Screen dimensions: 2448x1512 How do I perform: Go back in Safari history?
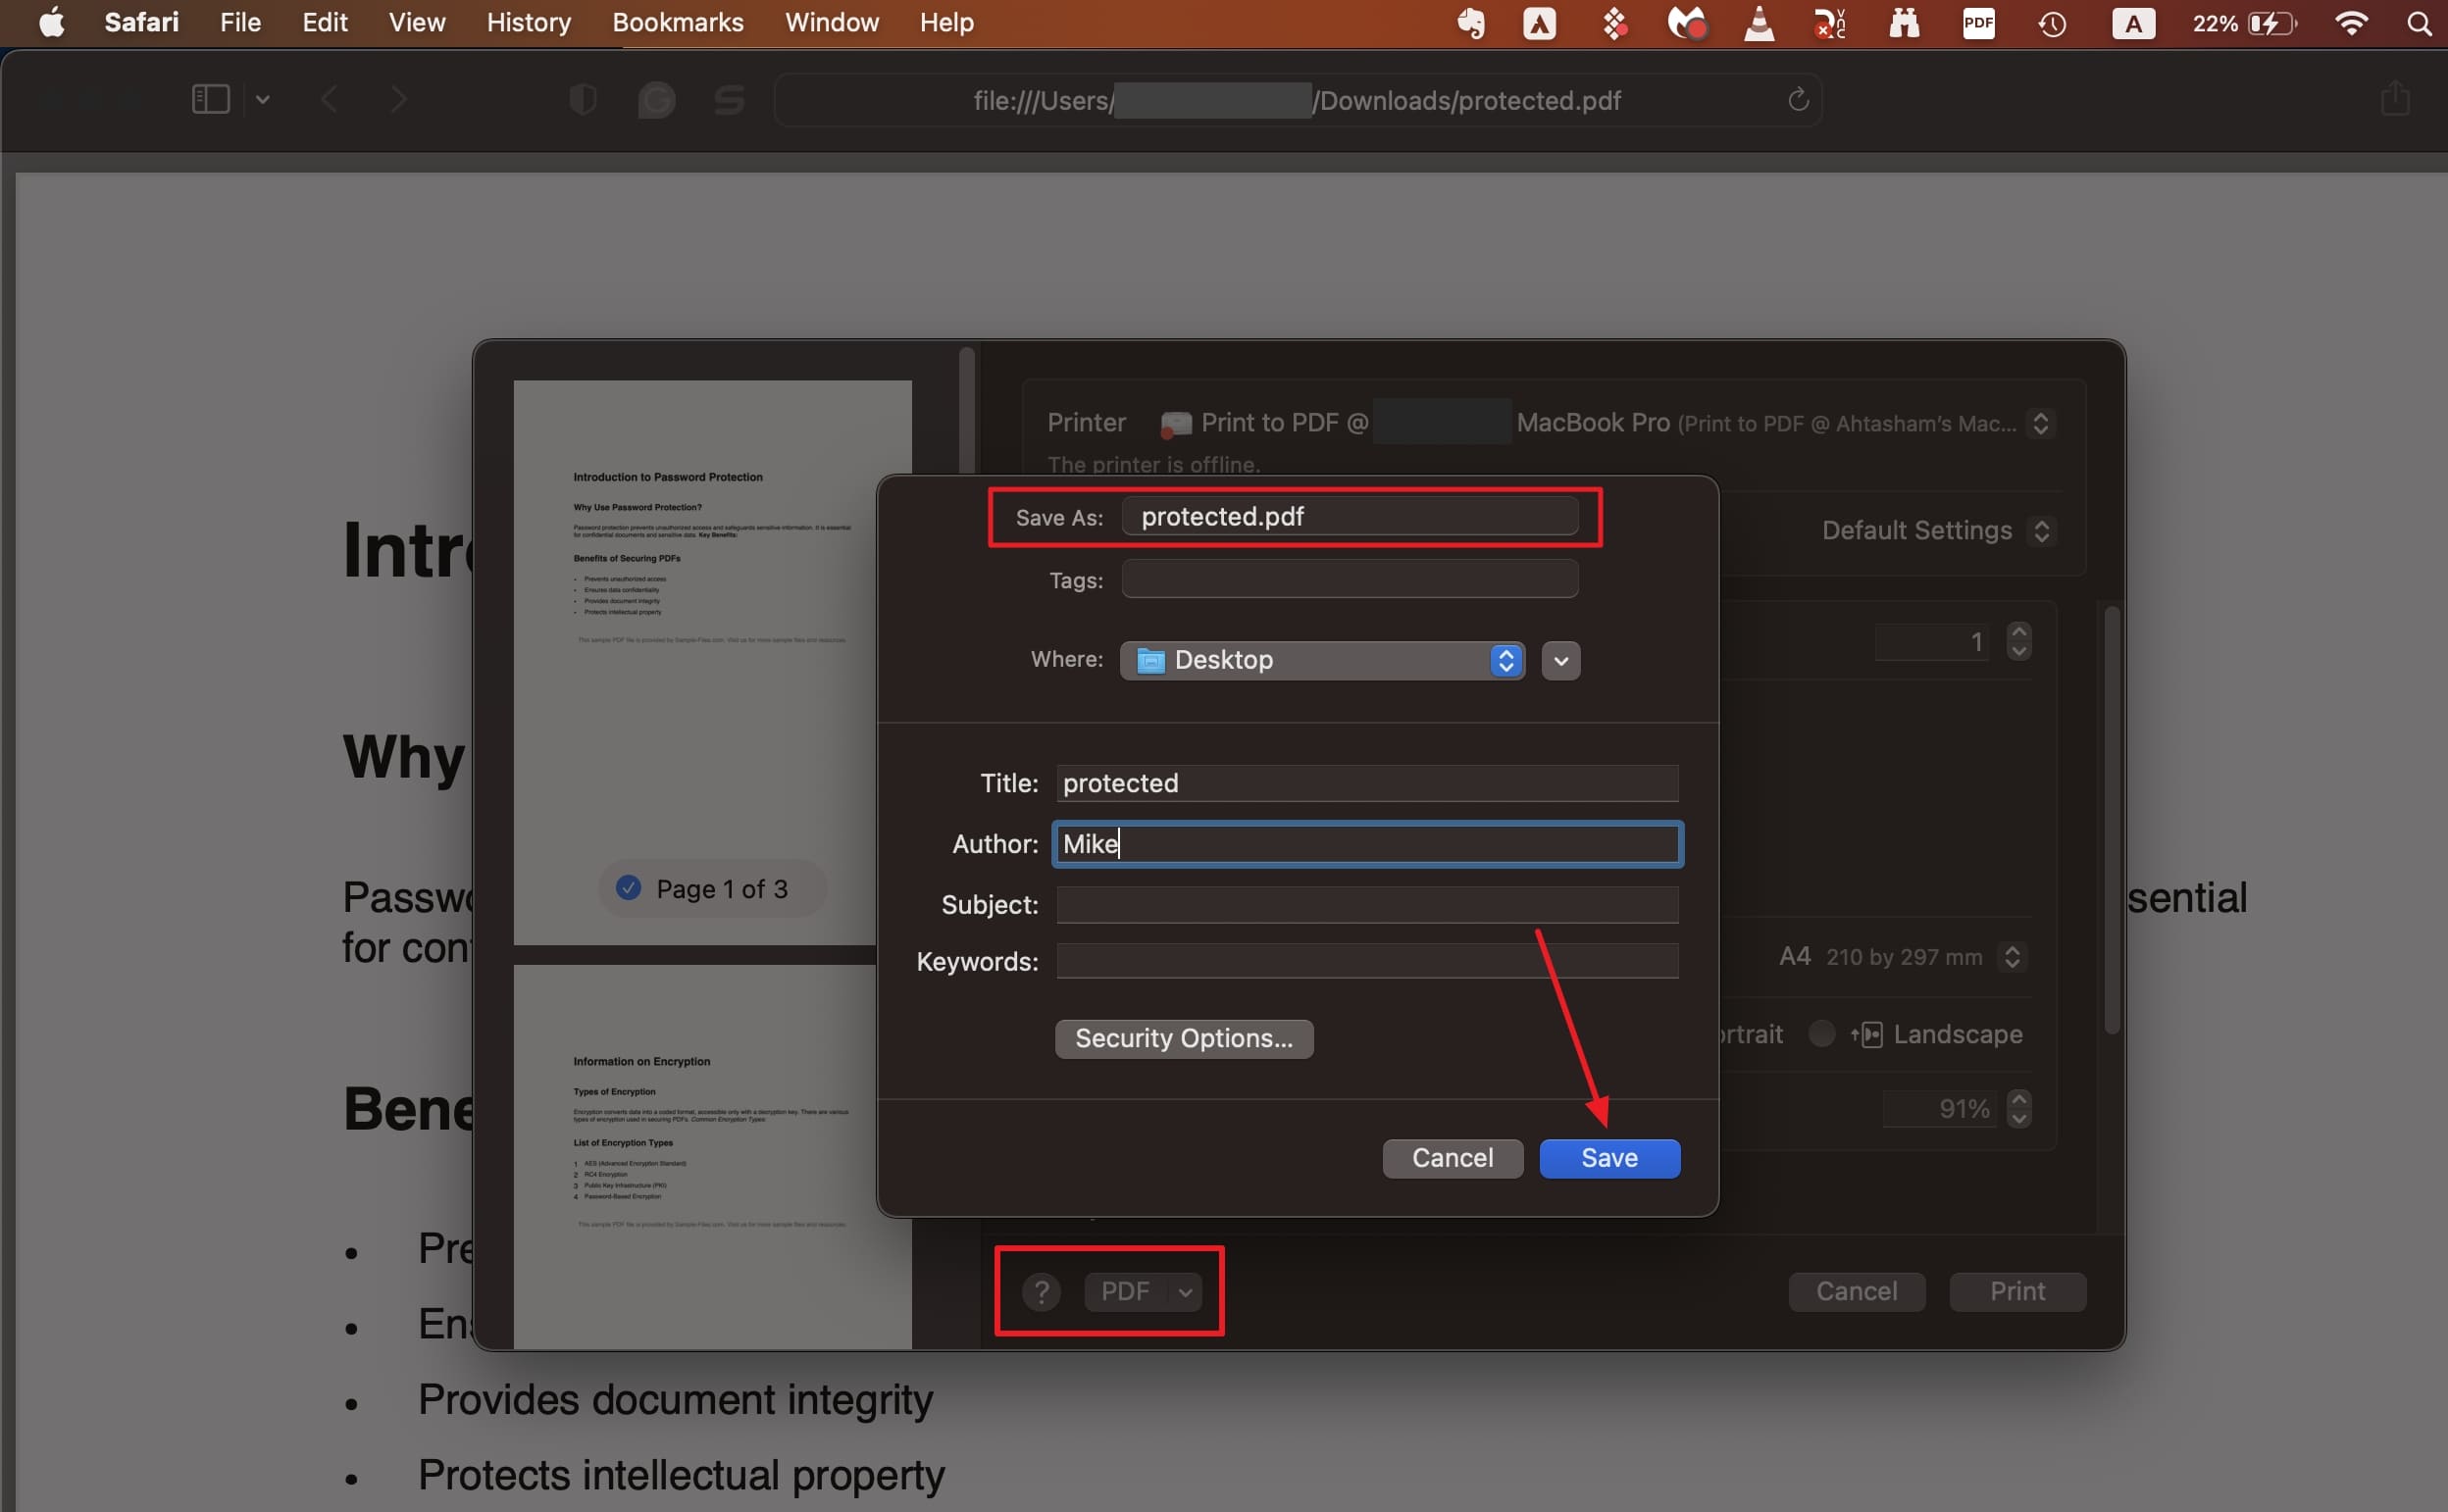click(329, 99)
